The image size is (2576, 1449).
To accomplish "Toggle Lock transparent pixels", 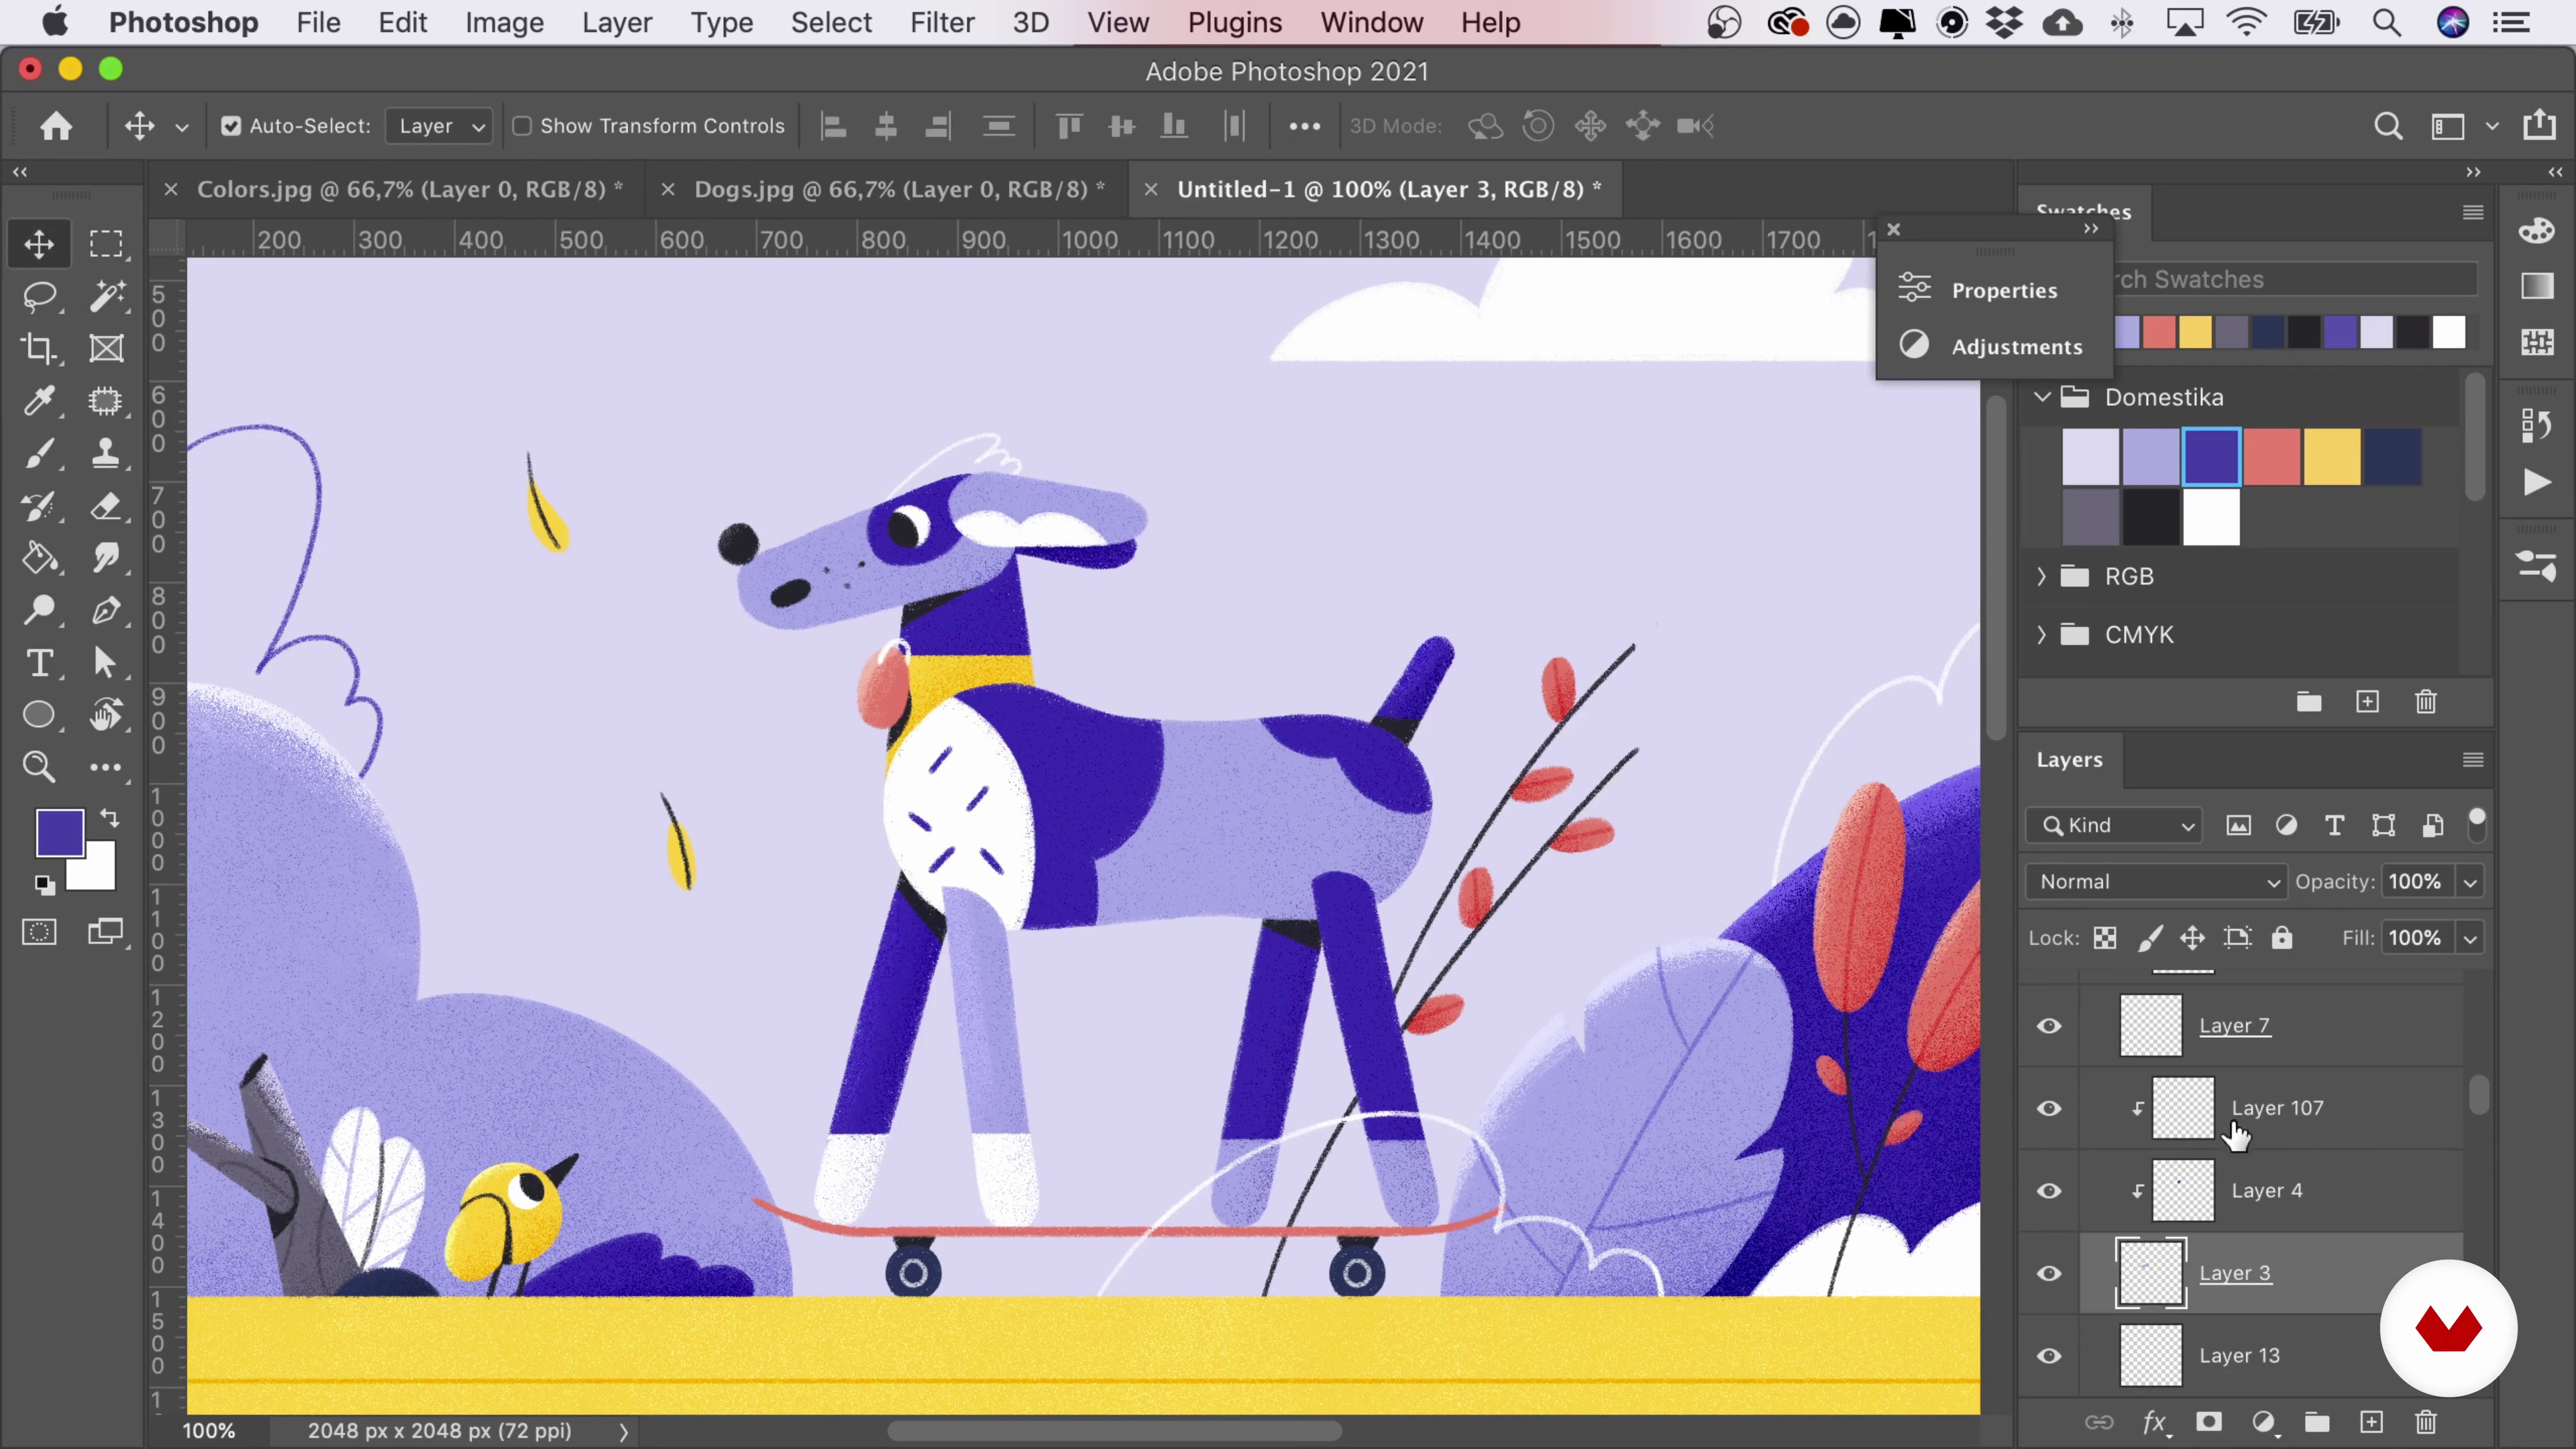I will tap(2105, 938).
